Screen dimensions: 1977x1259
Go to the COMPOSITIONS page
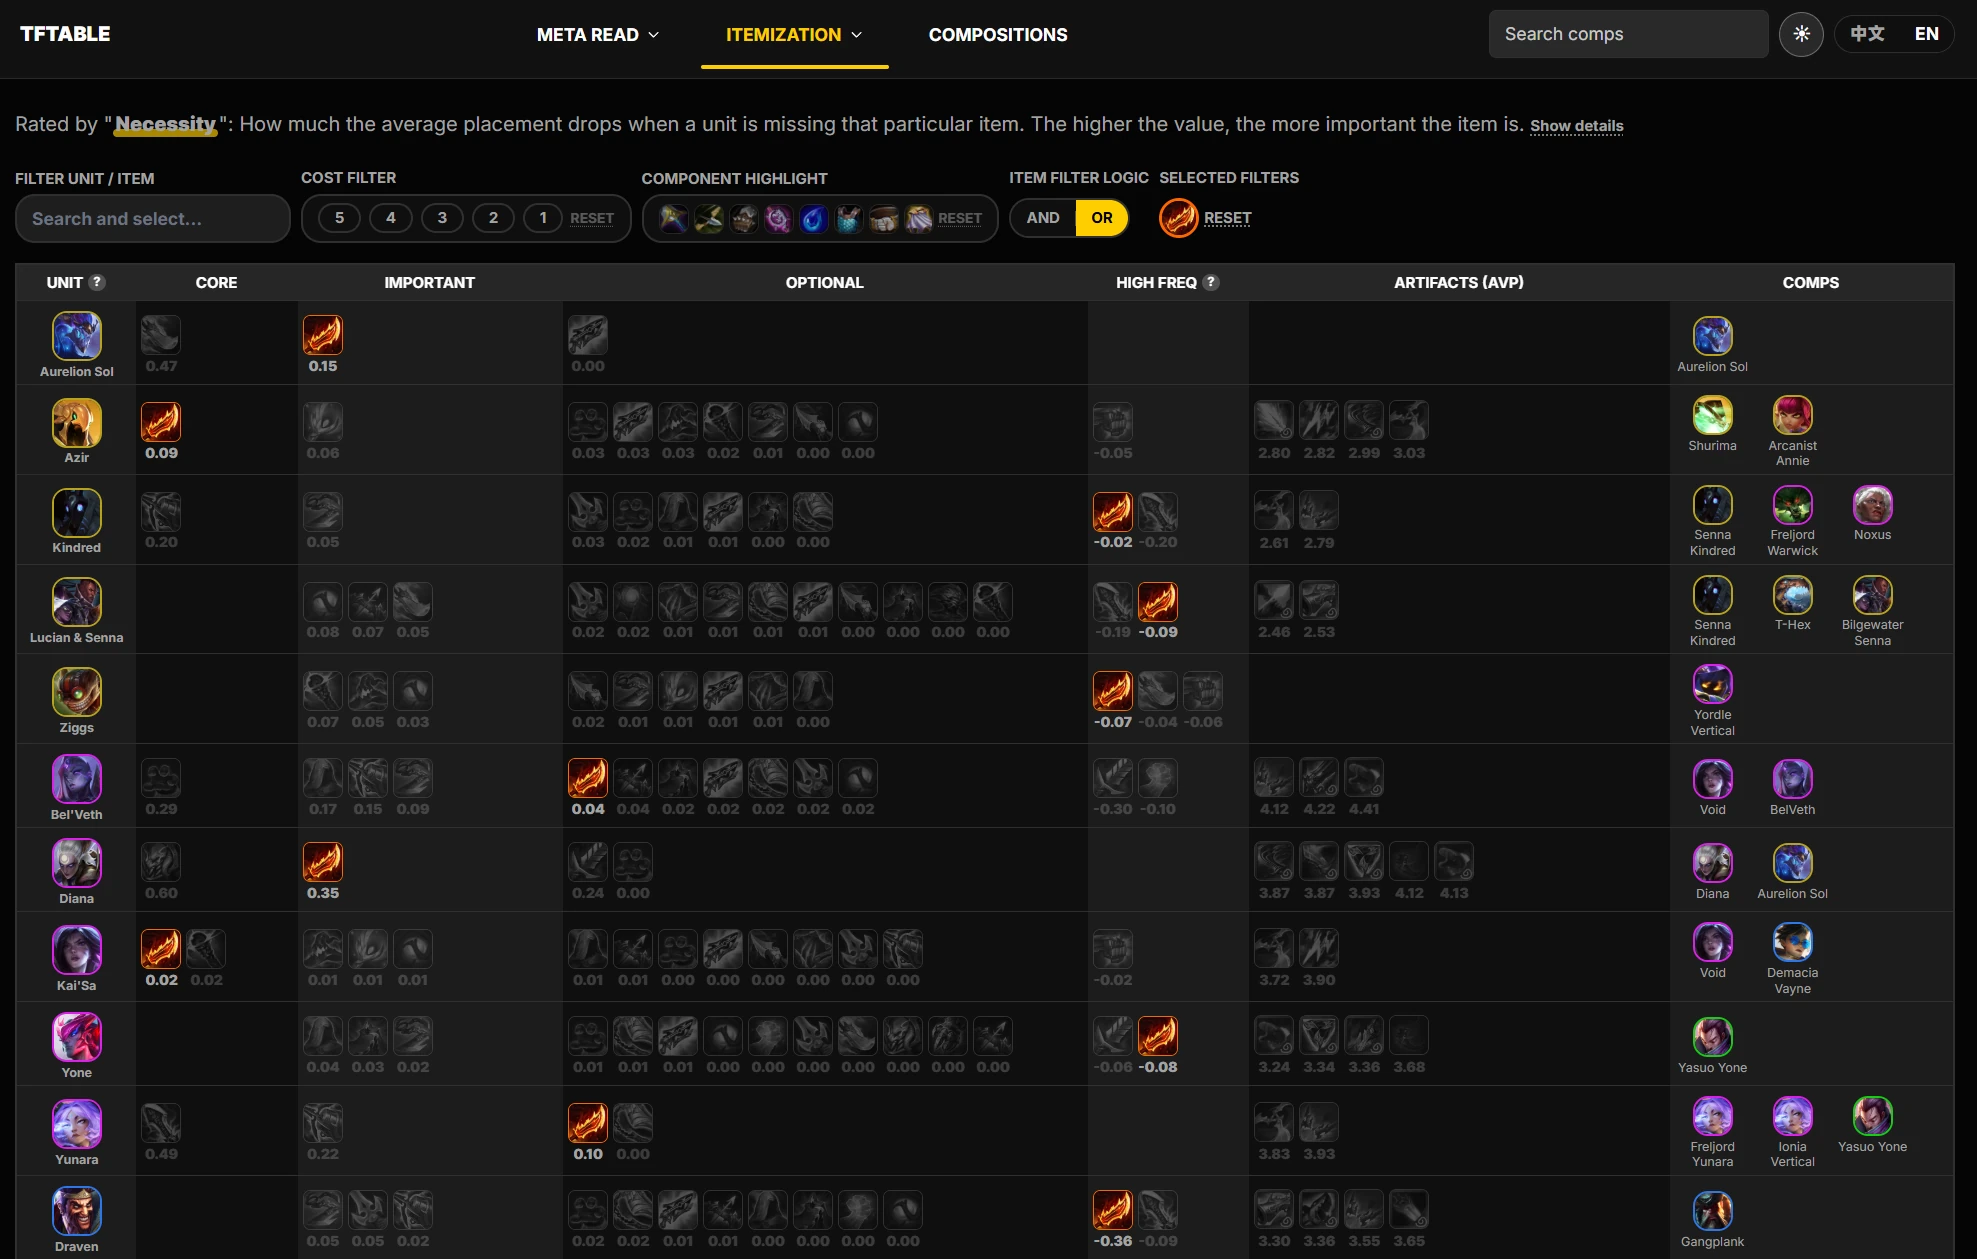[998, 35]
